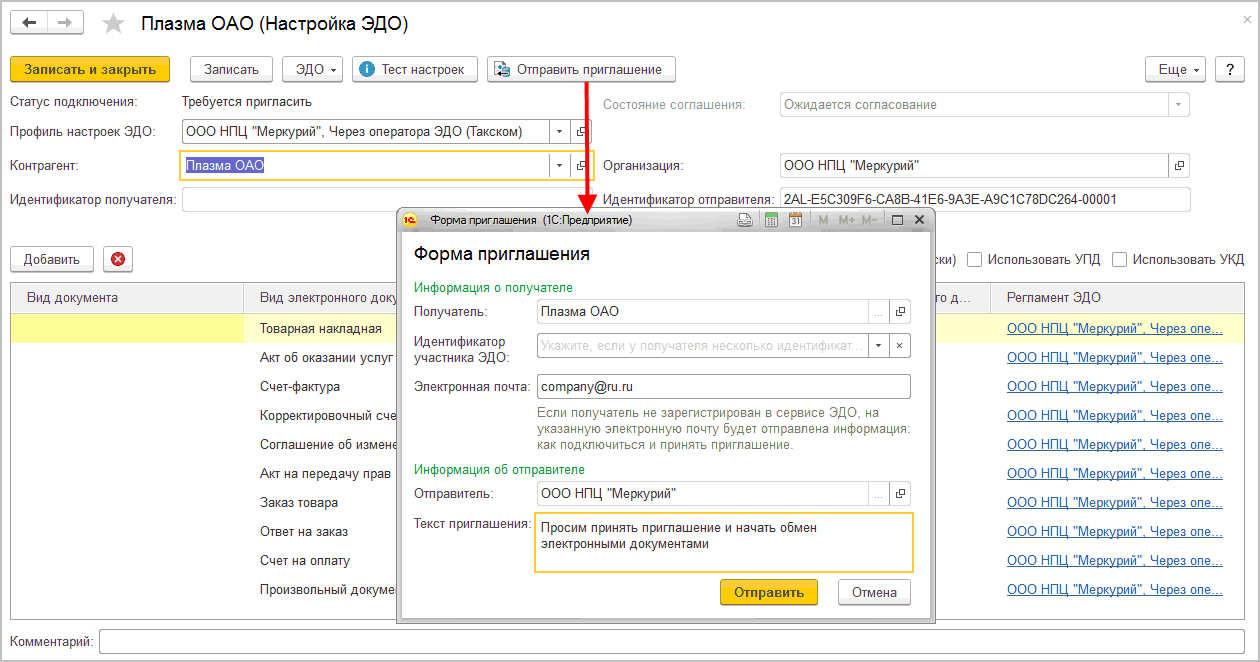
Task: Expand the Контрагент dropdown arrow
Action: (560, 166)
